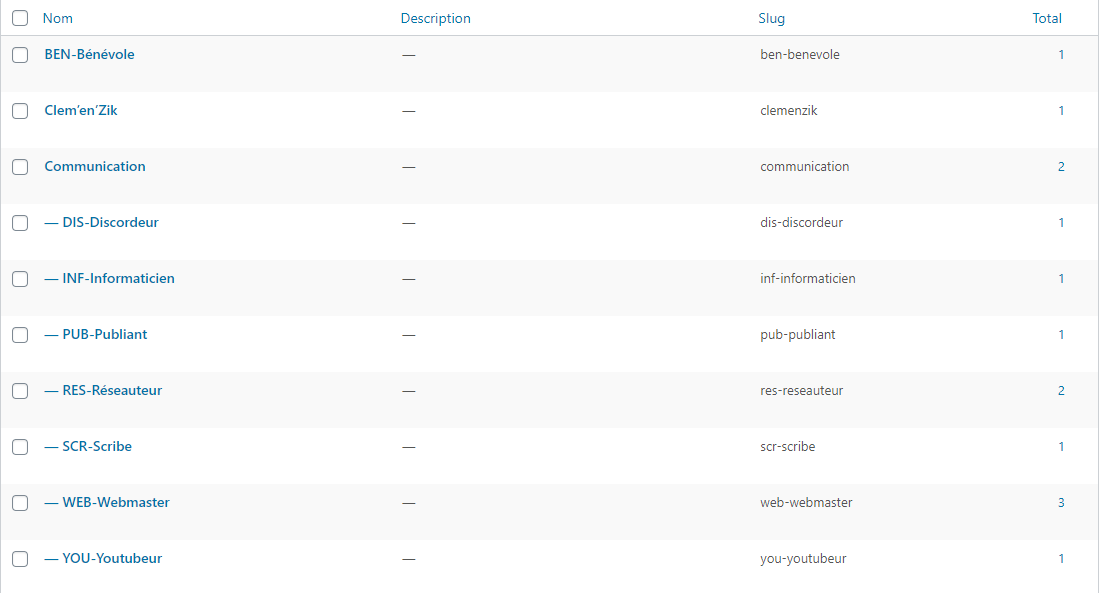View the 3 posts count for WEB-Webmaster
This screenshot has width=1099, height=593.
click(x=1061, y=502)
